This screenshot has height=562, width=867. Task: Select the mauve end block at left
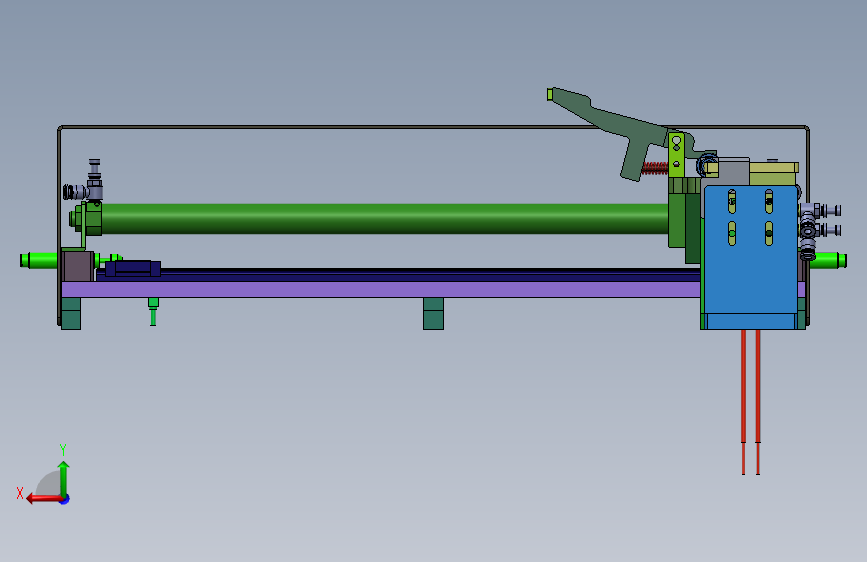(x=77, y=266)
